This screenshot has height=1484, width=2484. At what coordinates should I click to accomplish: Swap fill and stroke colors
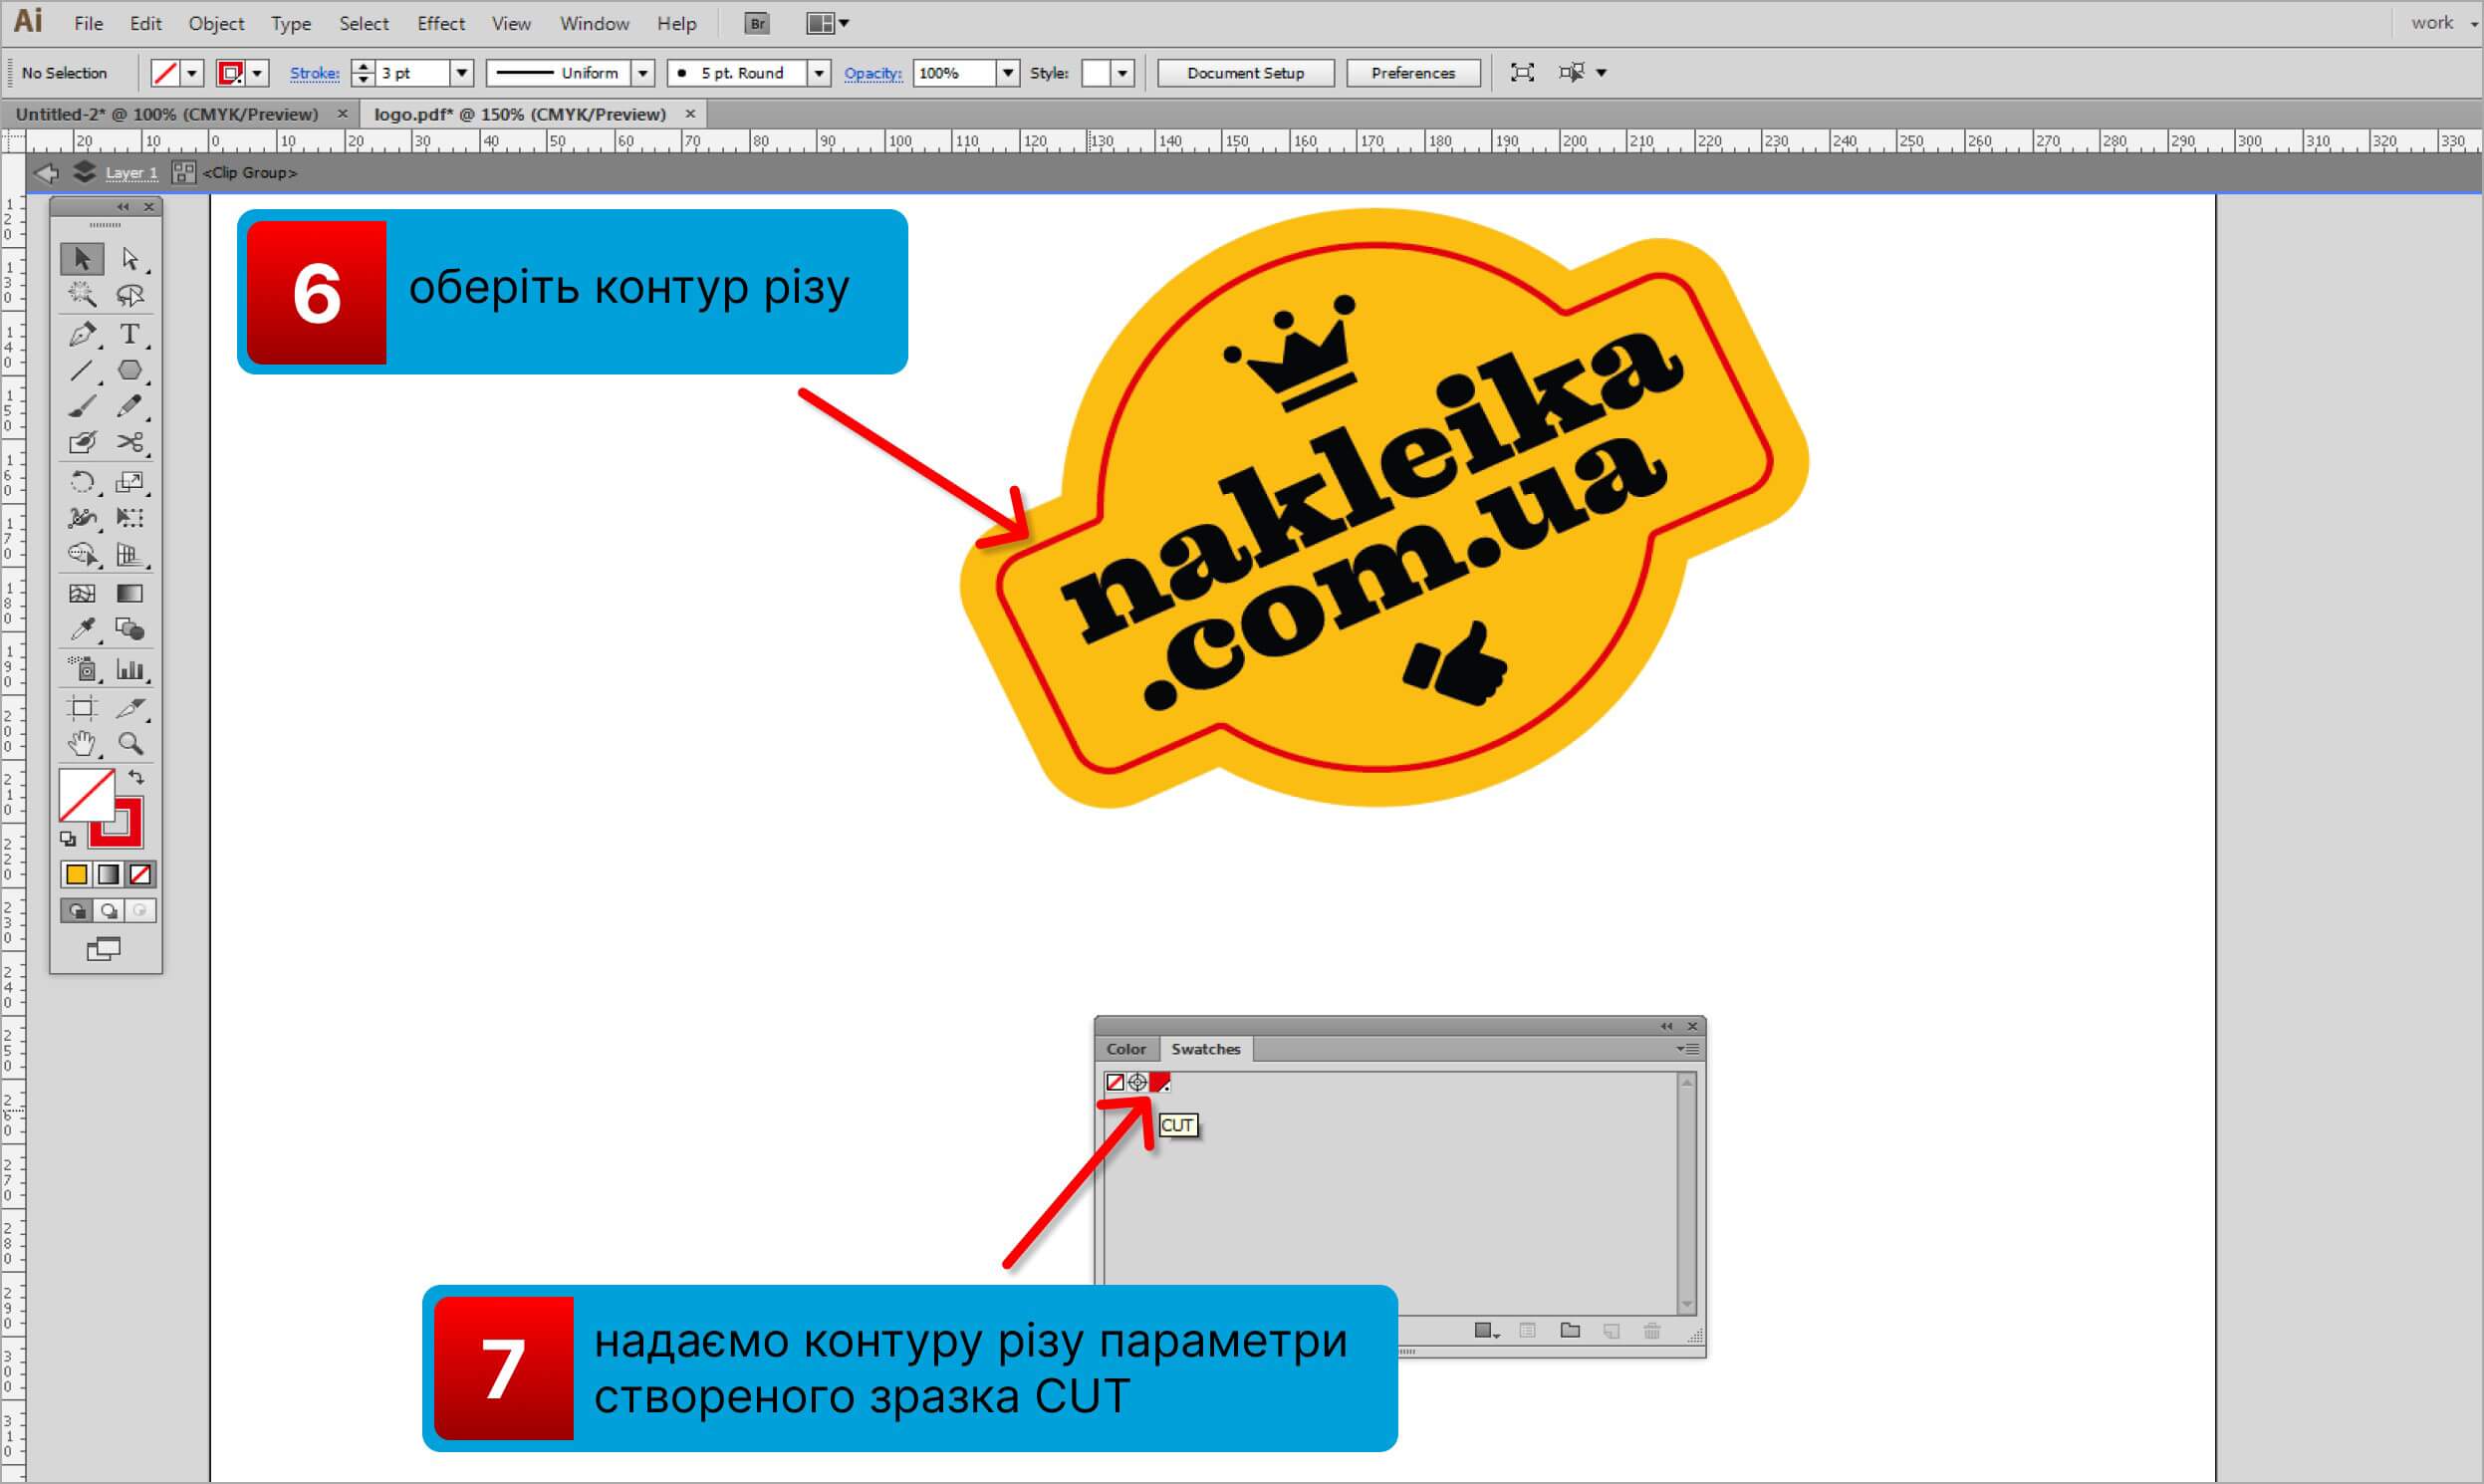coord(136,777)
